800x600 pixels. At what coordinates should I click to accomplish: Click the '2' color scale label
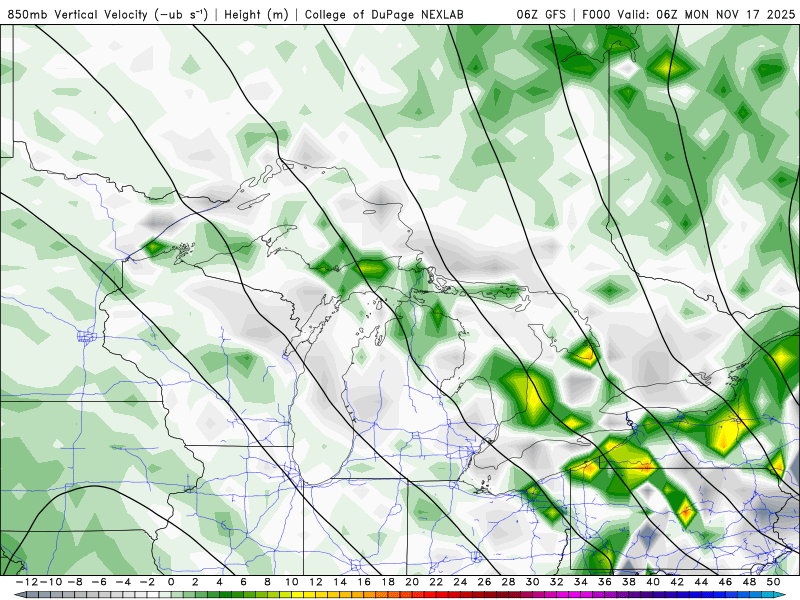tap(195, 582)
